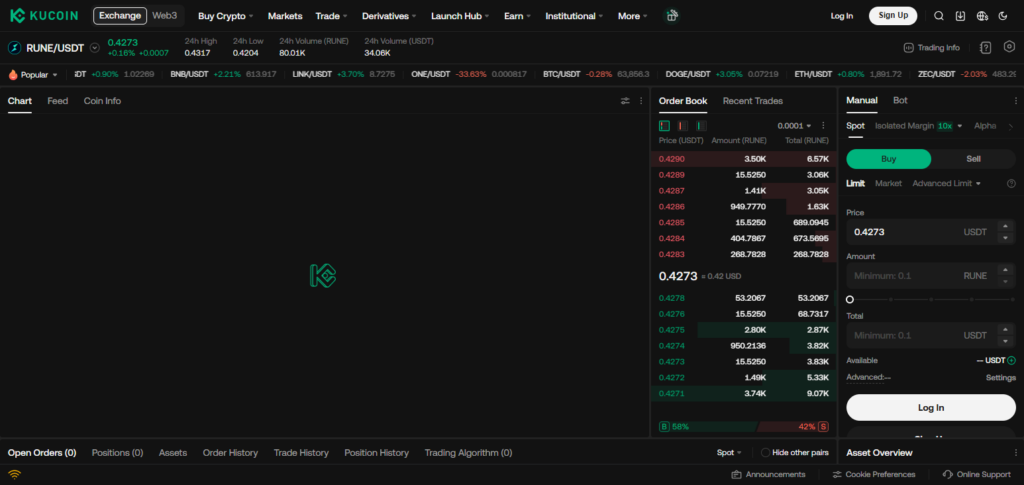Open the tutorial help book icon
Screen dimensions: 1024x485
point(986,47)
